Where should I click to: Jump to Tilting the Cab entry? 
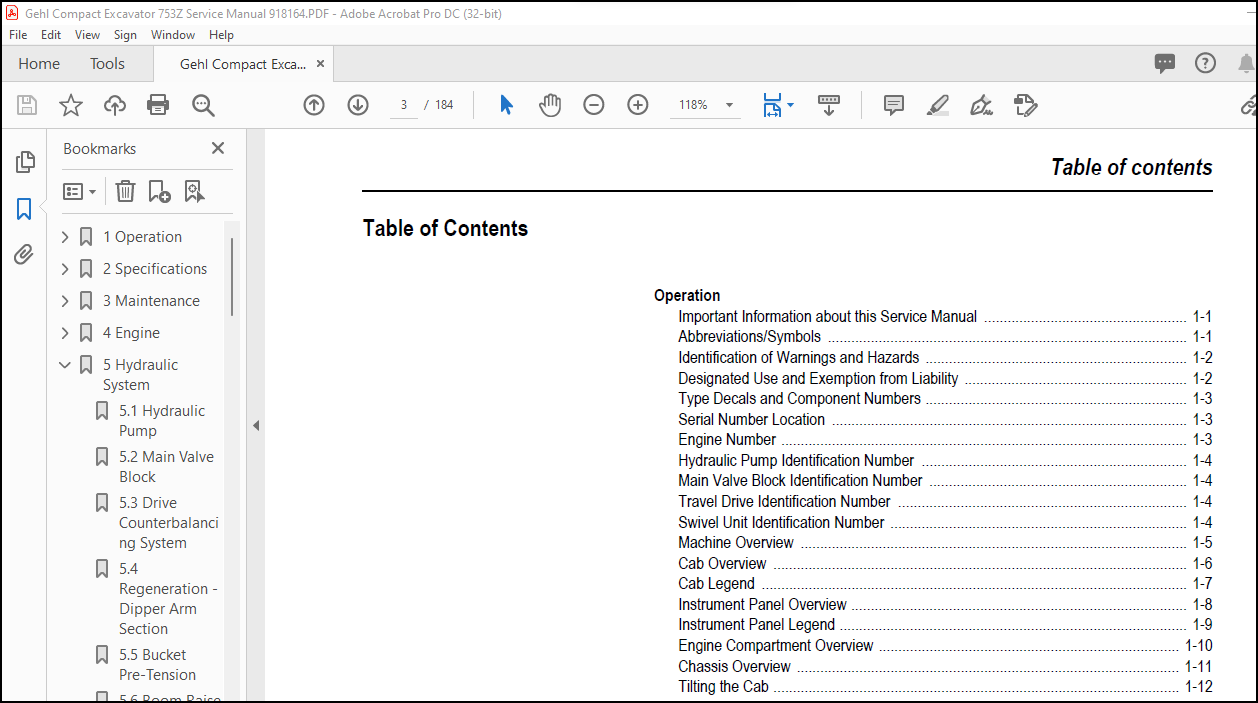click(723, 687)
